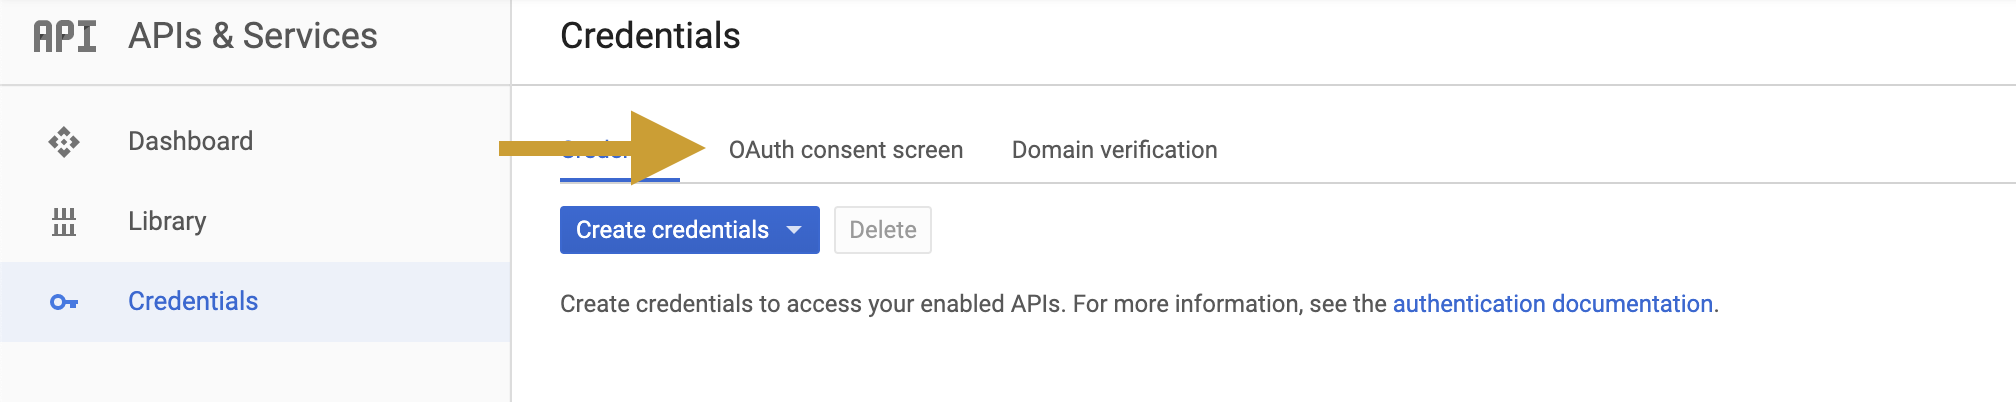This screenshot has width=2016, height=402.
Task: Select Credentials sidebar item
Action: click(193, 301)
